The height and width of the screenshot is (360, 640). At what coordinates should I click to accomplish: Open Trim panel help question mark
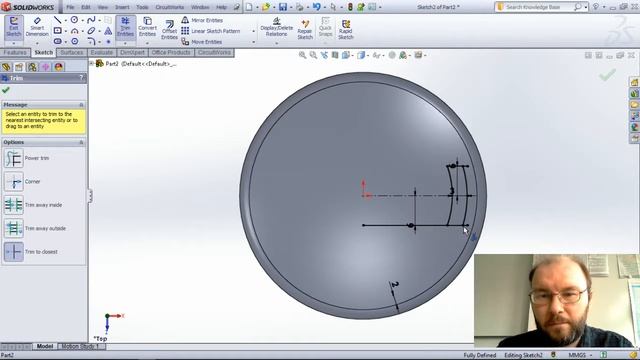point(81,78)
